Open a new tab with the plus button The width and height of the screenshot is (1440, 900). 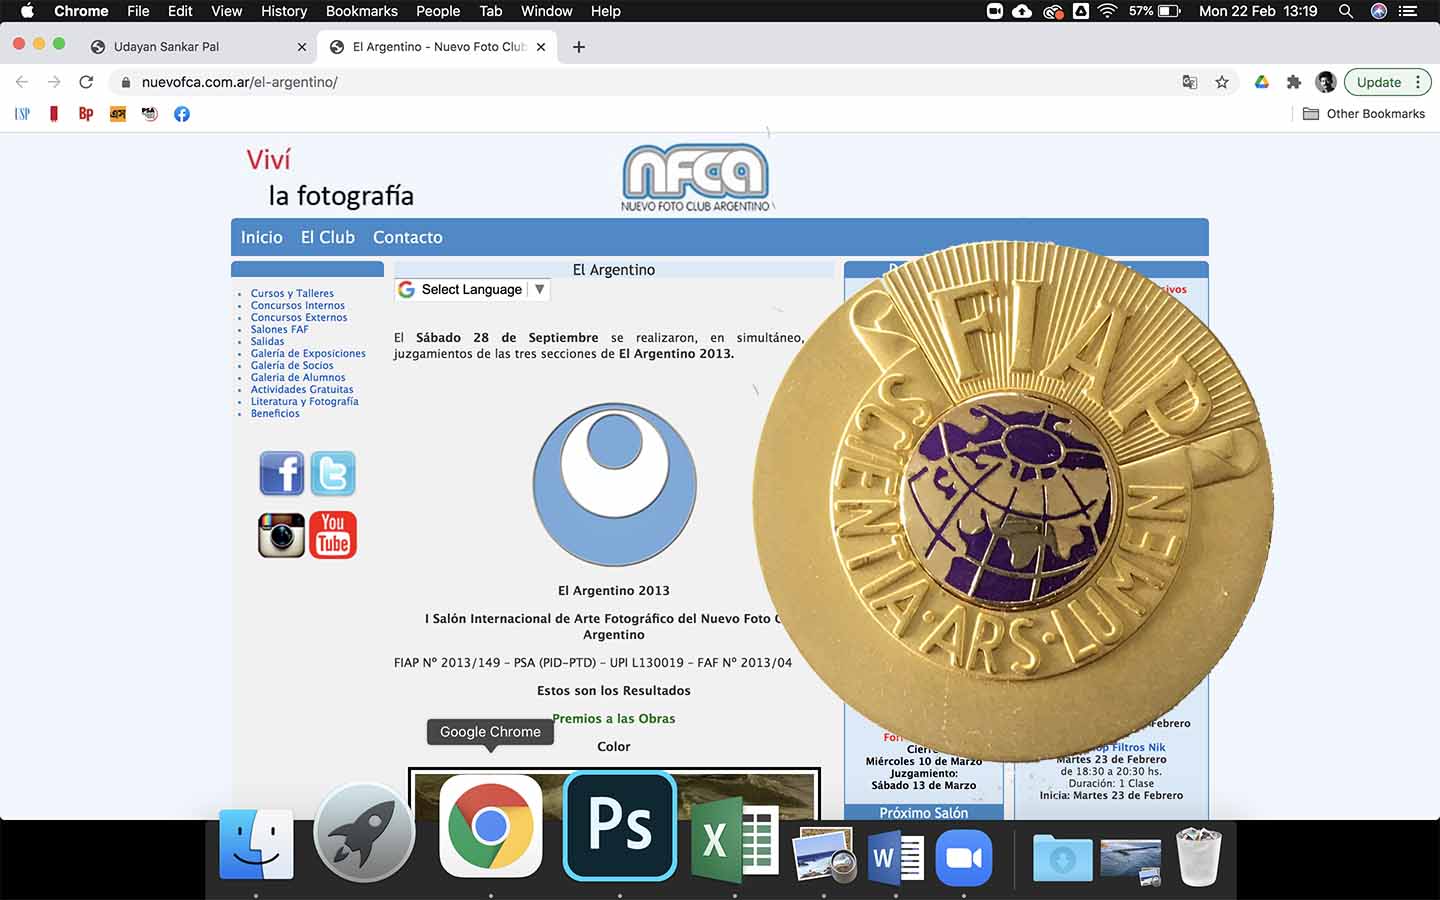click(x=579, y=47)
